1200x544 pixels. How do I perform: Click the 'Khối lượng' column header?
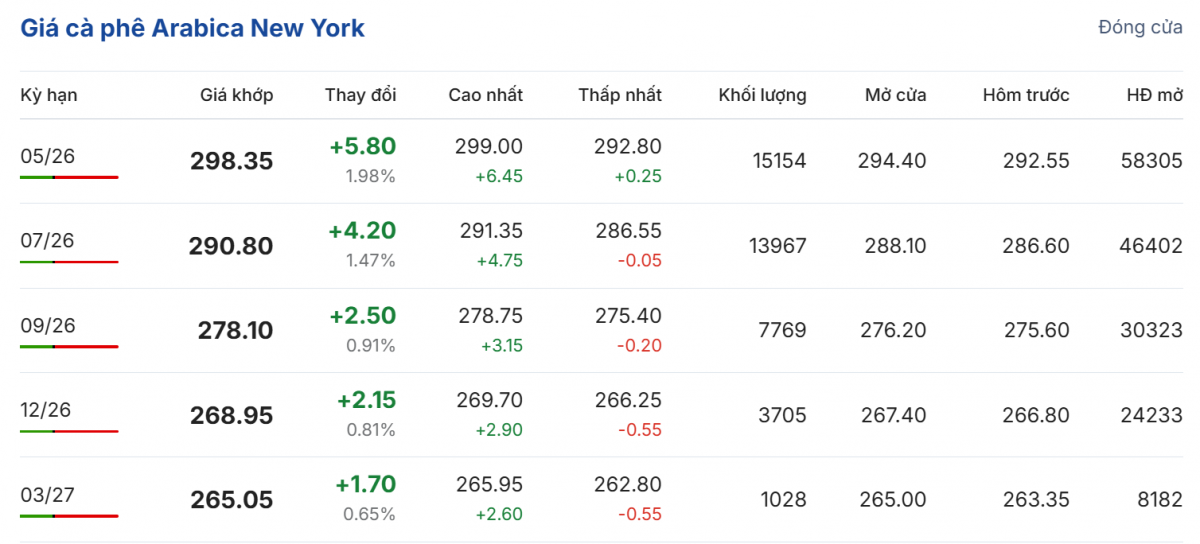pyautogui.click(x=762, y=95)
